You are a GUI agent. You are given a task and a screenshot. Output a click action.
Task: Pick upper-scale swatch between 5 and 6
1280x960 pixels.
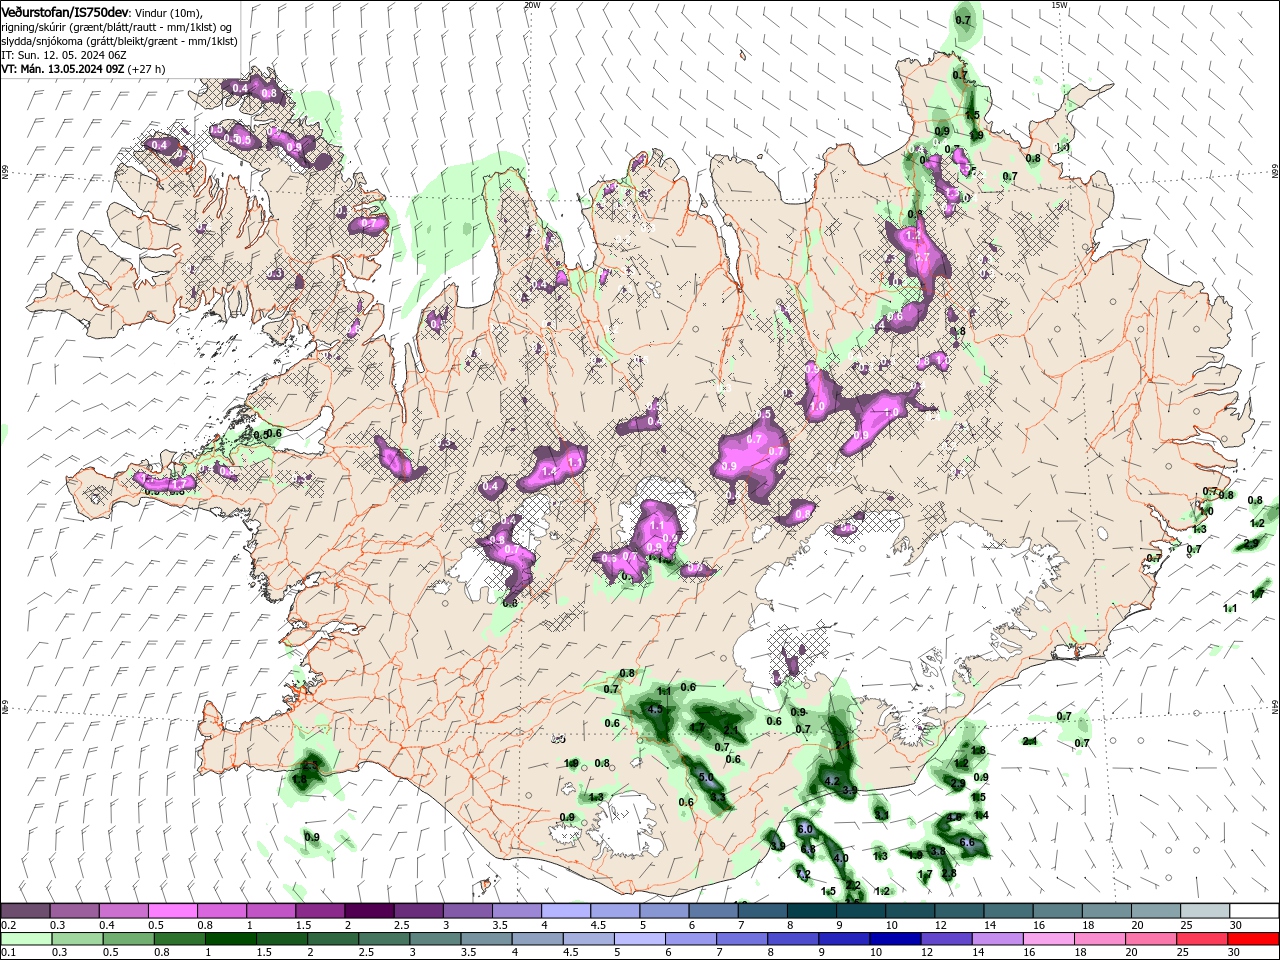point(663,911)
